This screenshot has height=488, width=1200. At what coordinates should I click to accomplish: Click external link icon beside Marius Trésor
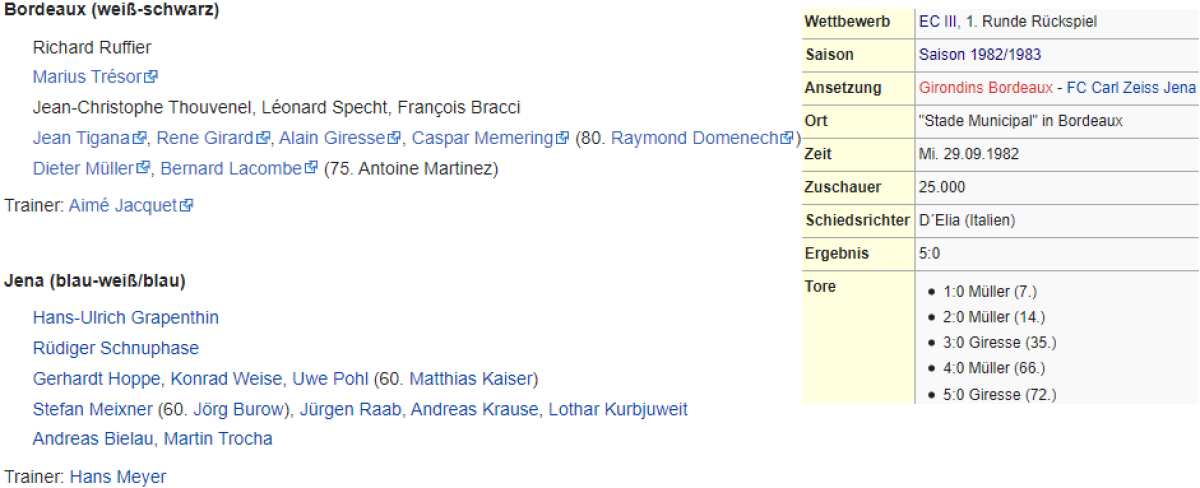coord(152,76)
